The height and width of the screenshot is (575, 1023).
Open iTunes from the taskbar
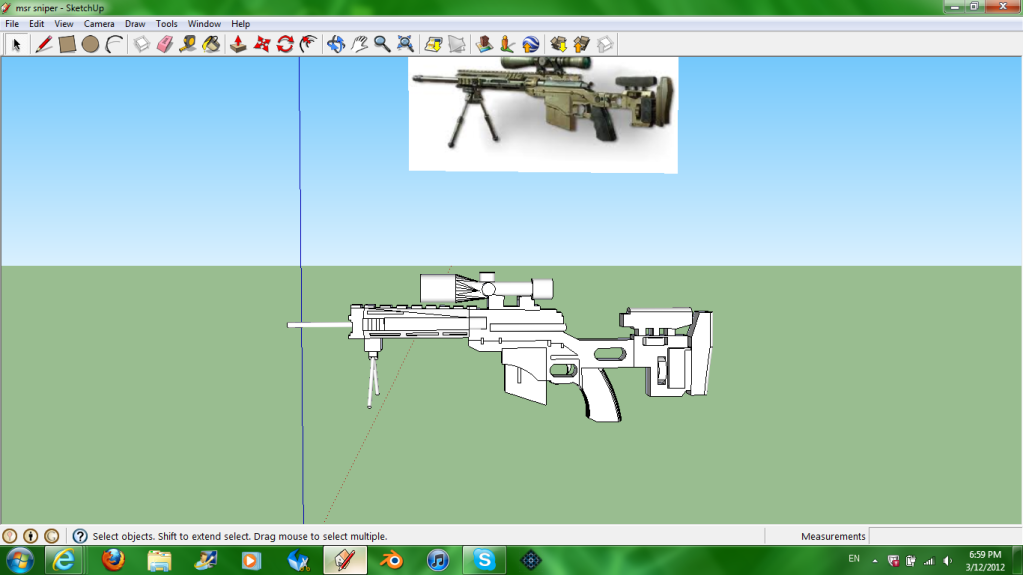[438, 560]
